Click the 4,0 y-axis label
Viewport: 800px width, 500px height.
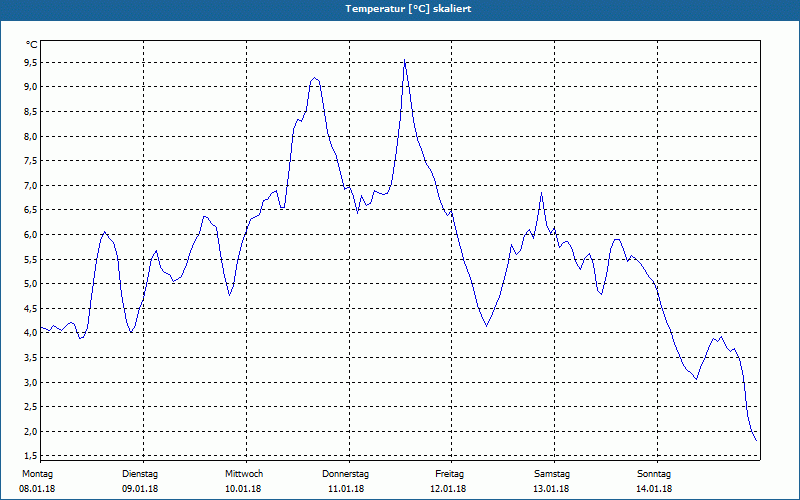pos(31,333)
